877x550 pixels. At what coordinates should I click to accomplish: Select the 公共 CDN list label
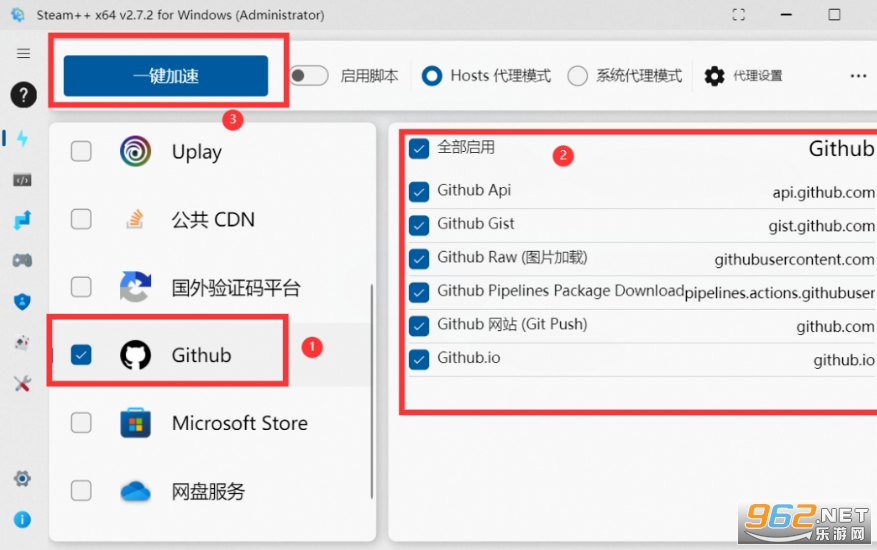pos(213,219)
